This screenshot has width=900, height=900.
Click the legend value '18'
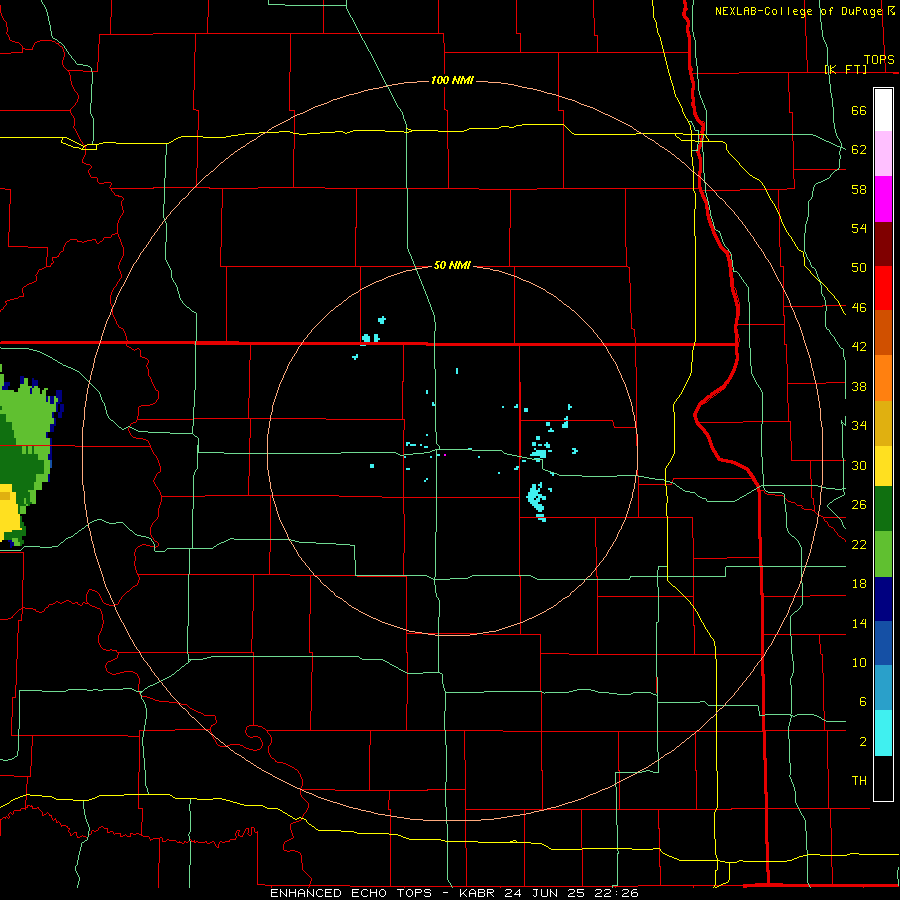point(859,584)
